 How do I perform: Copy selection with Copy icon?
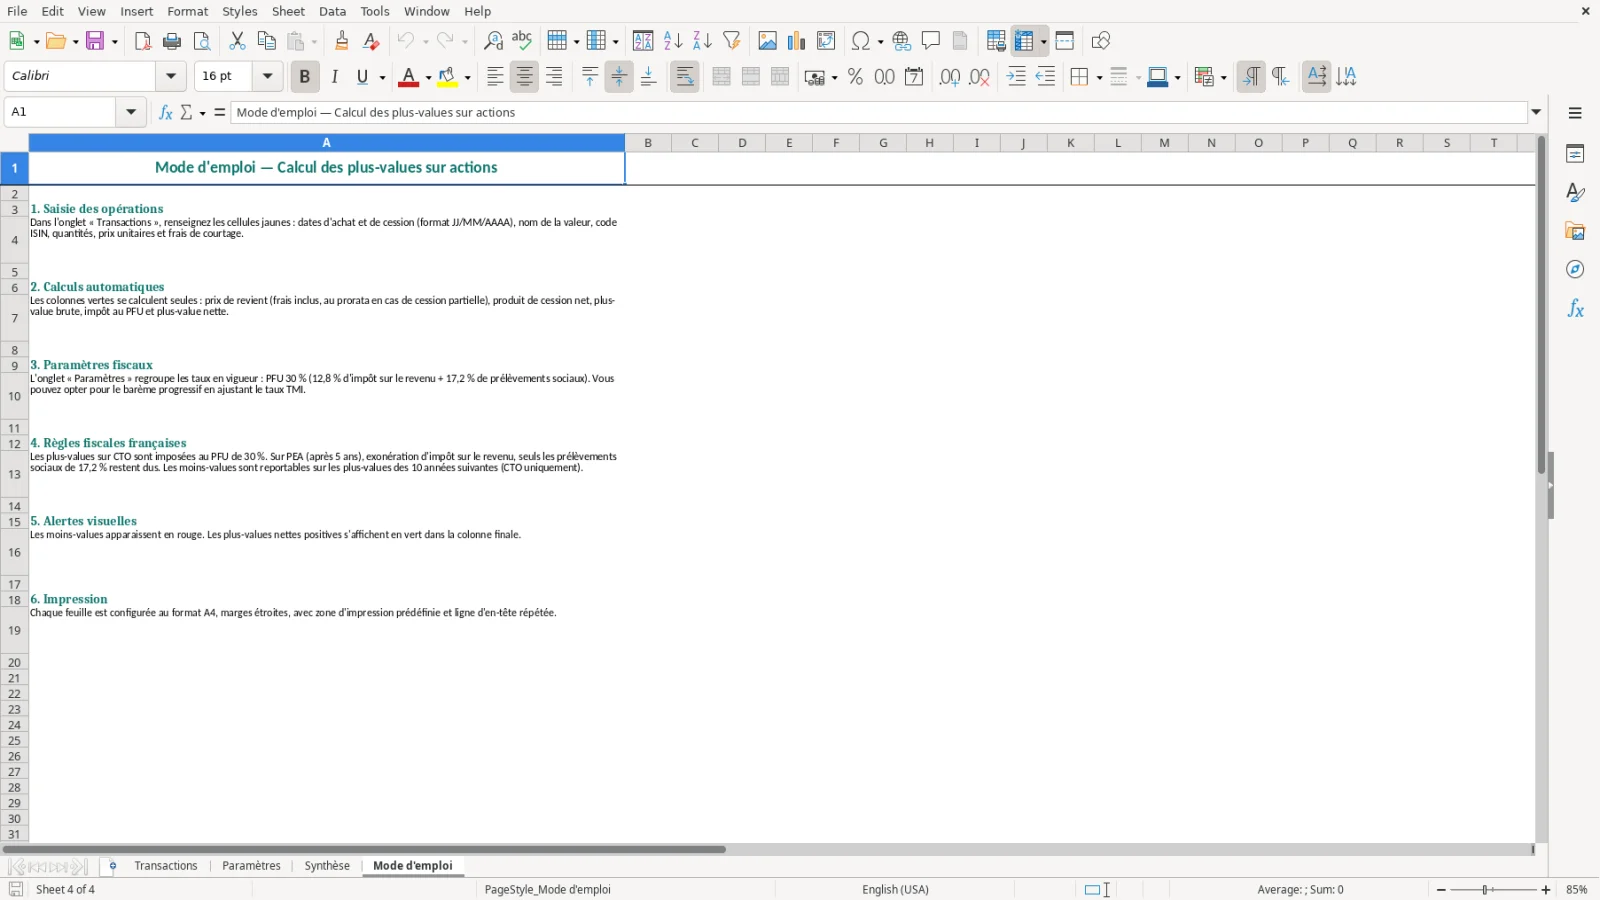[266, 41]
